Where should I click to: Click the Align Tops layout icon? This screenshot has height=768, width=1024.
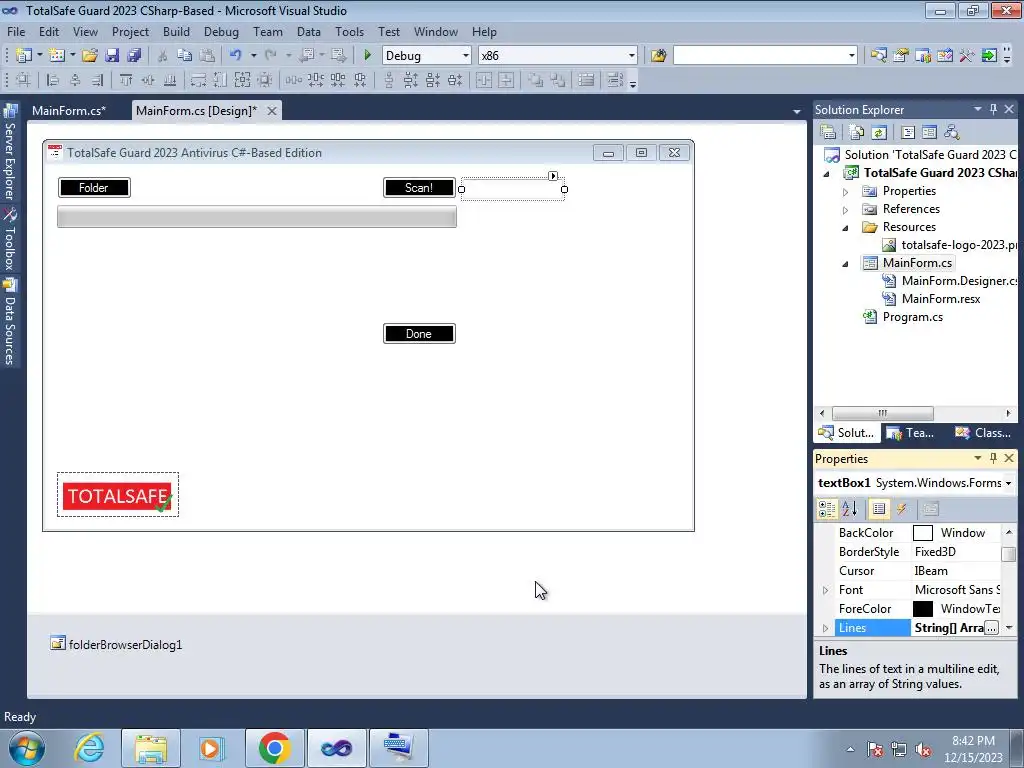coord(125,80)
